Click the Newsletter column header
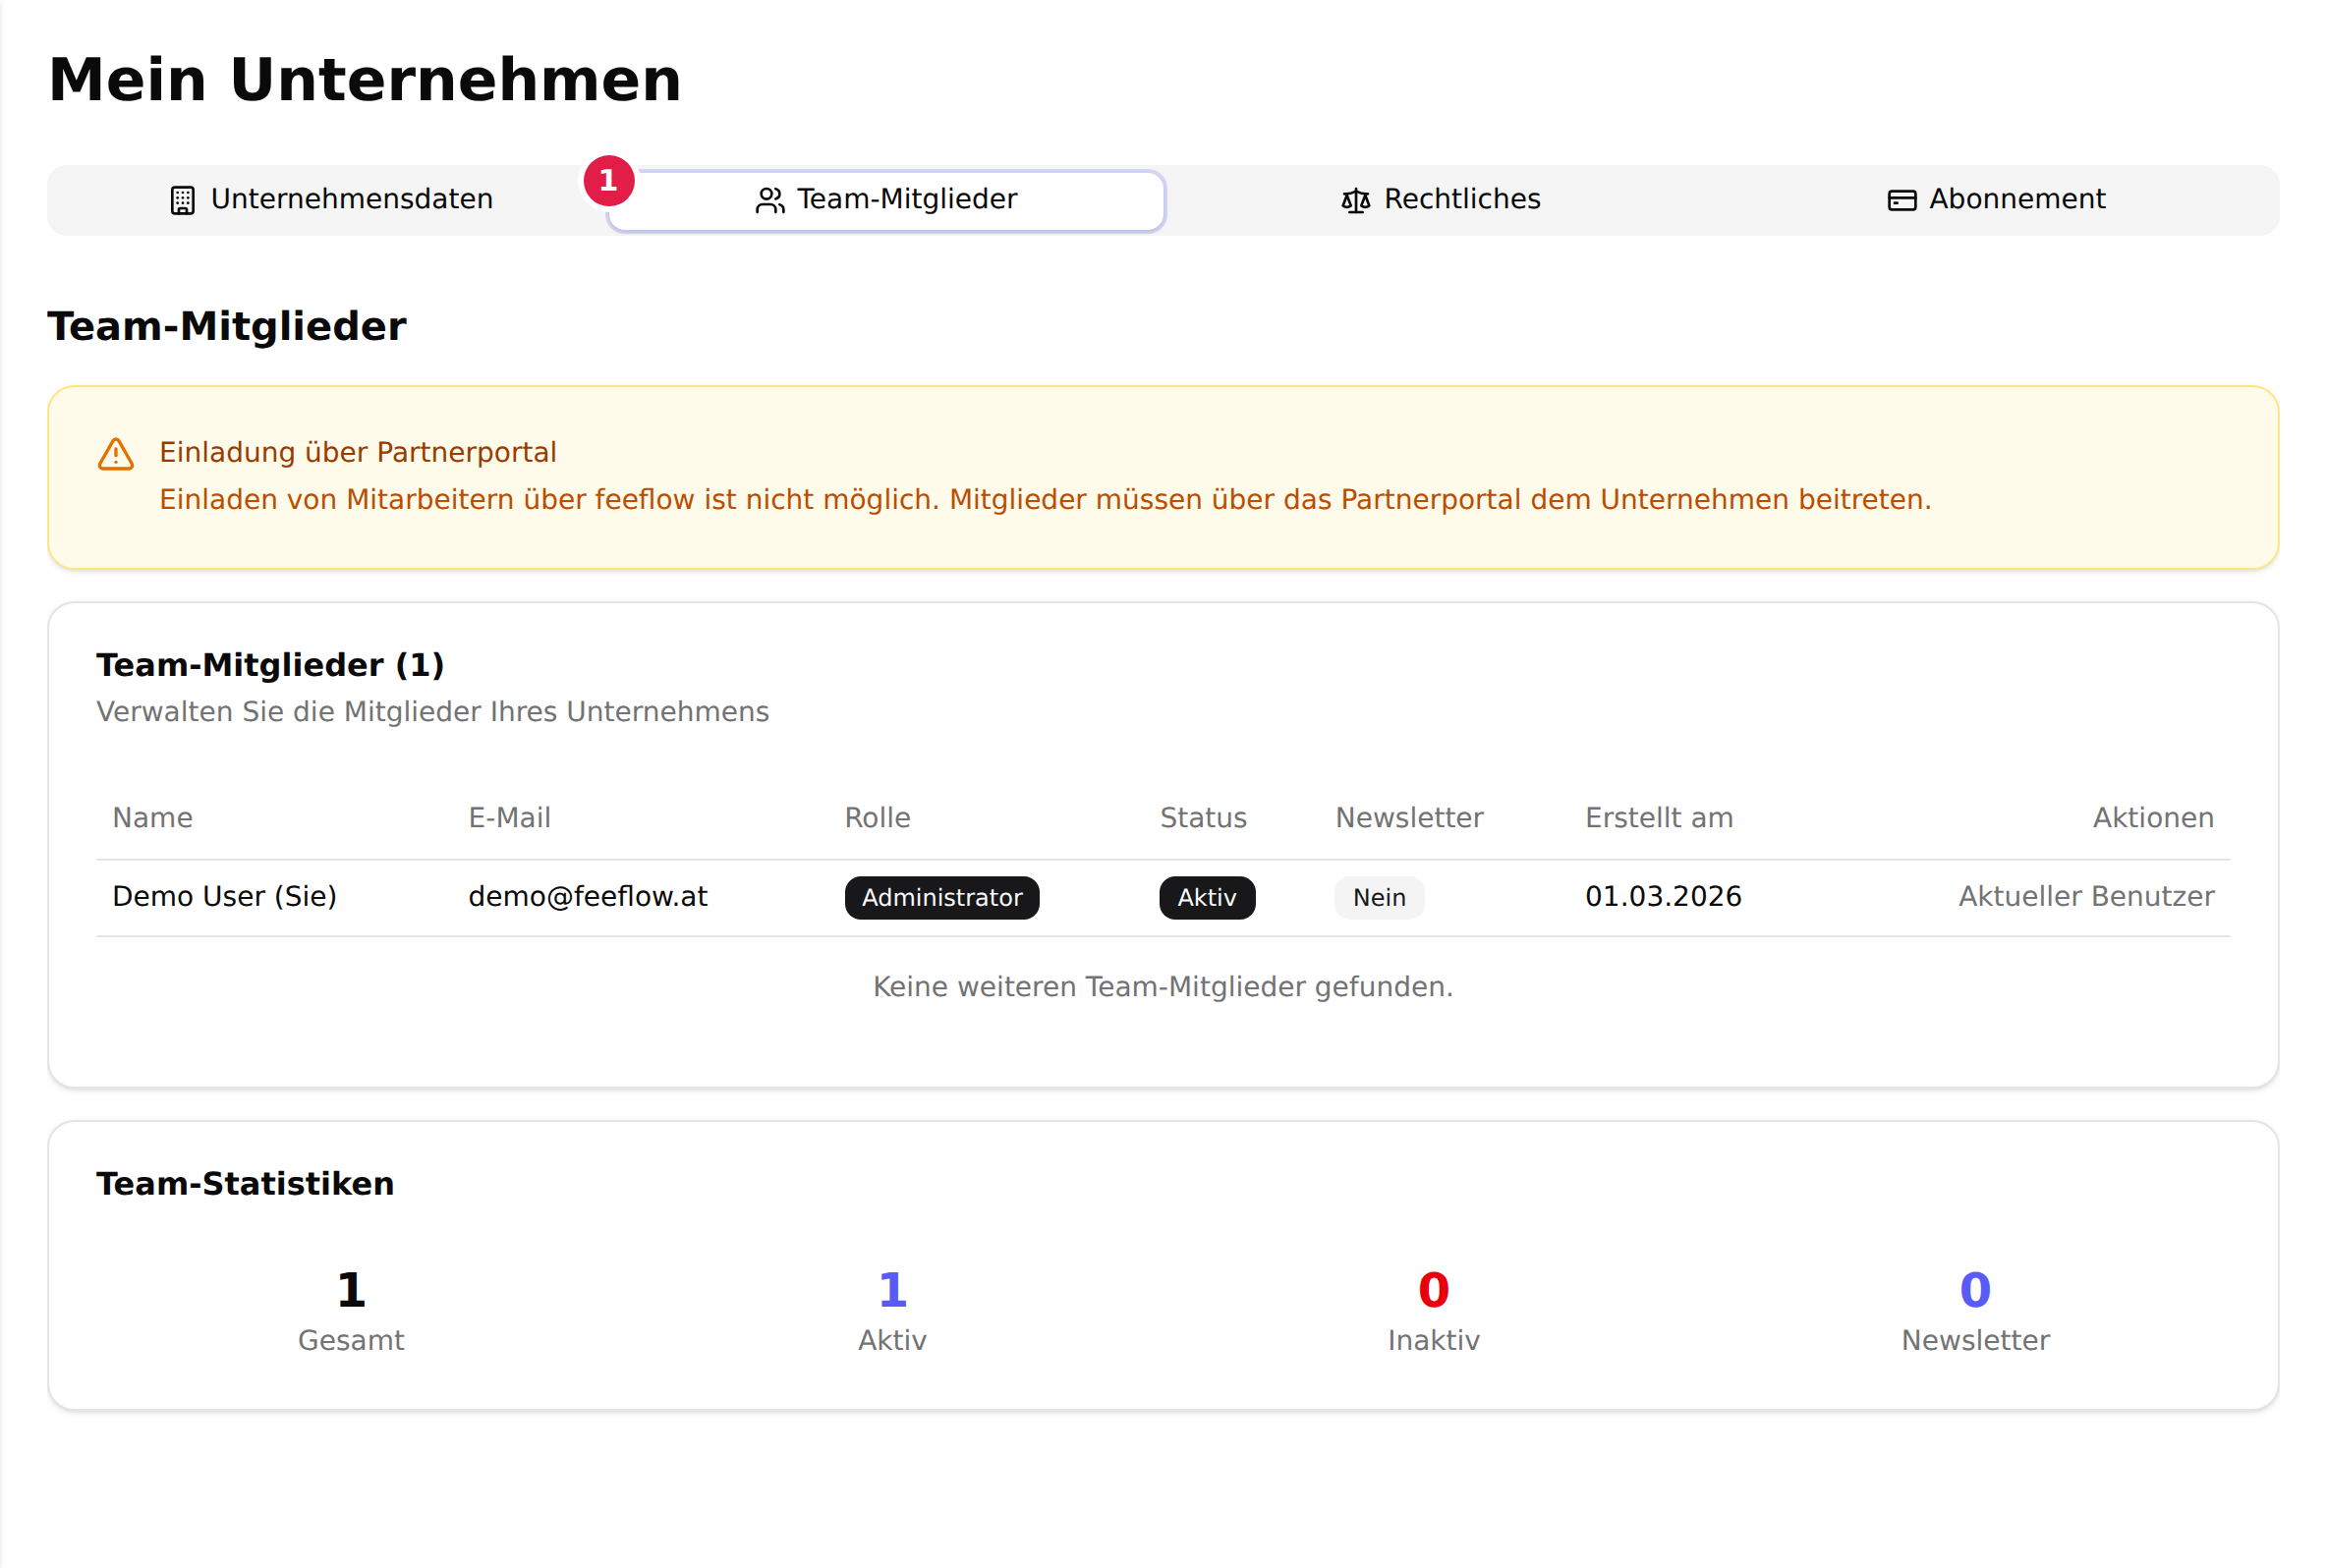Image resolution: width=2327 pixels, height=1568 pixels. click(x=1409, y=817)
